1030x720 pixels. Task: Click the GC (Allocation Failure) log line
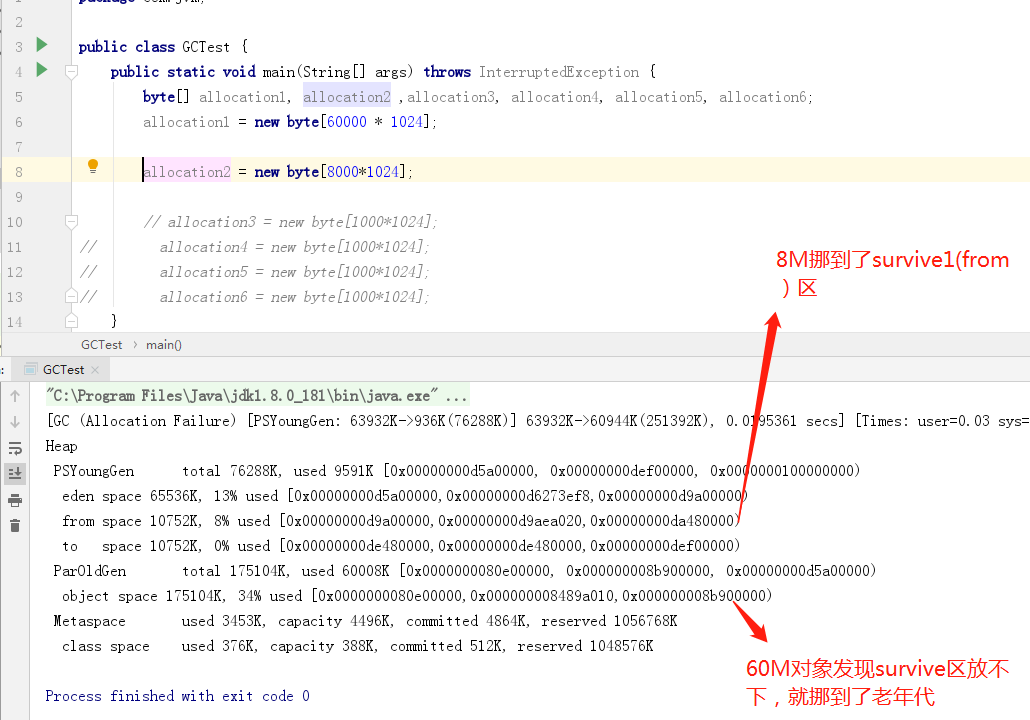click(537, 421)
